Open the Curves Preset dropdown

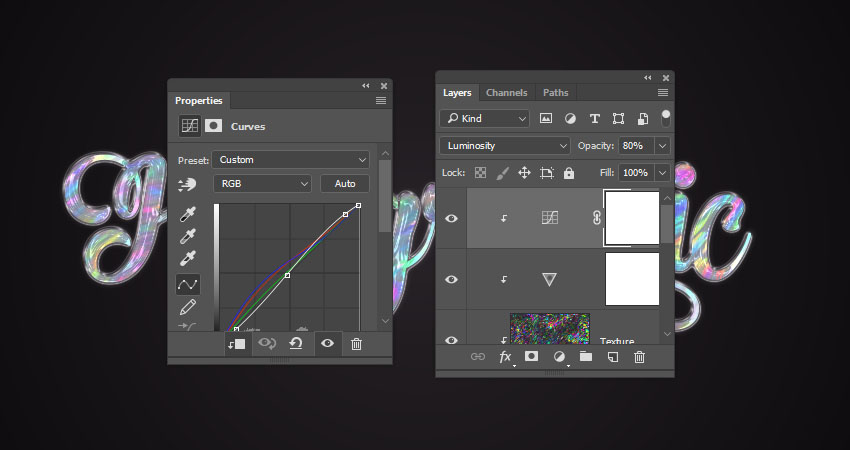pyautogui.click(x=291, y=160)
